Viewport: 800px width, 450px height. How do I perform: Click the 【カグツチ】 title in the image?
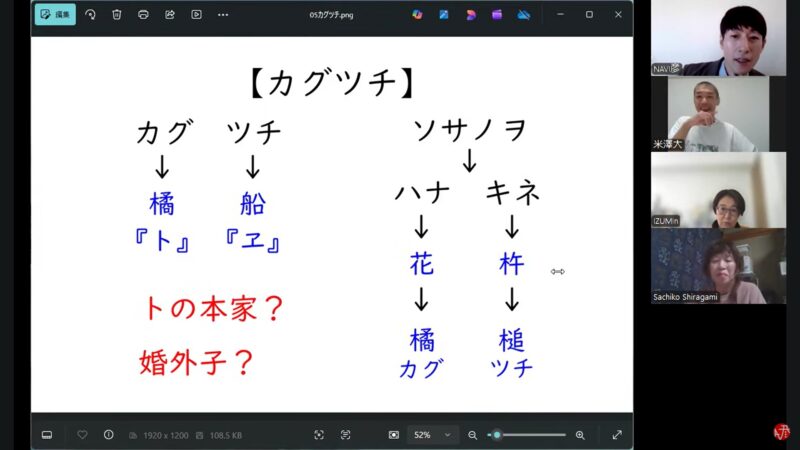point(332,83)
